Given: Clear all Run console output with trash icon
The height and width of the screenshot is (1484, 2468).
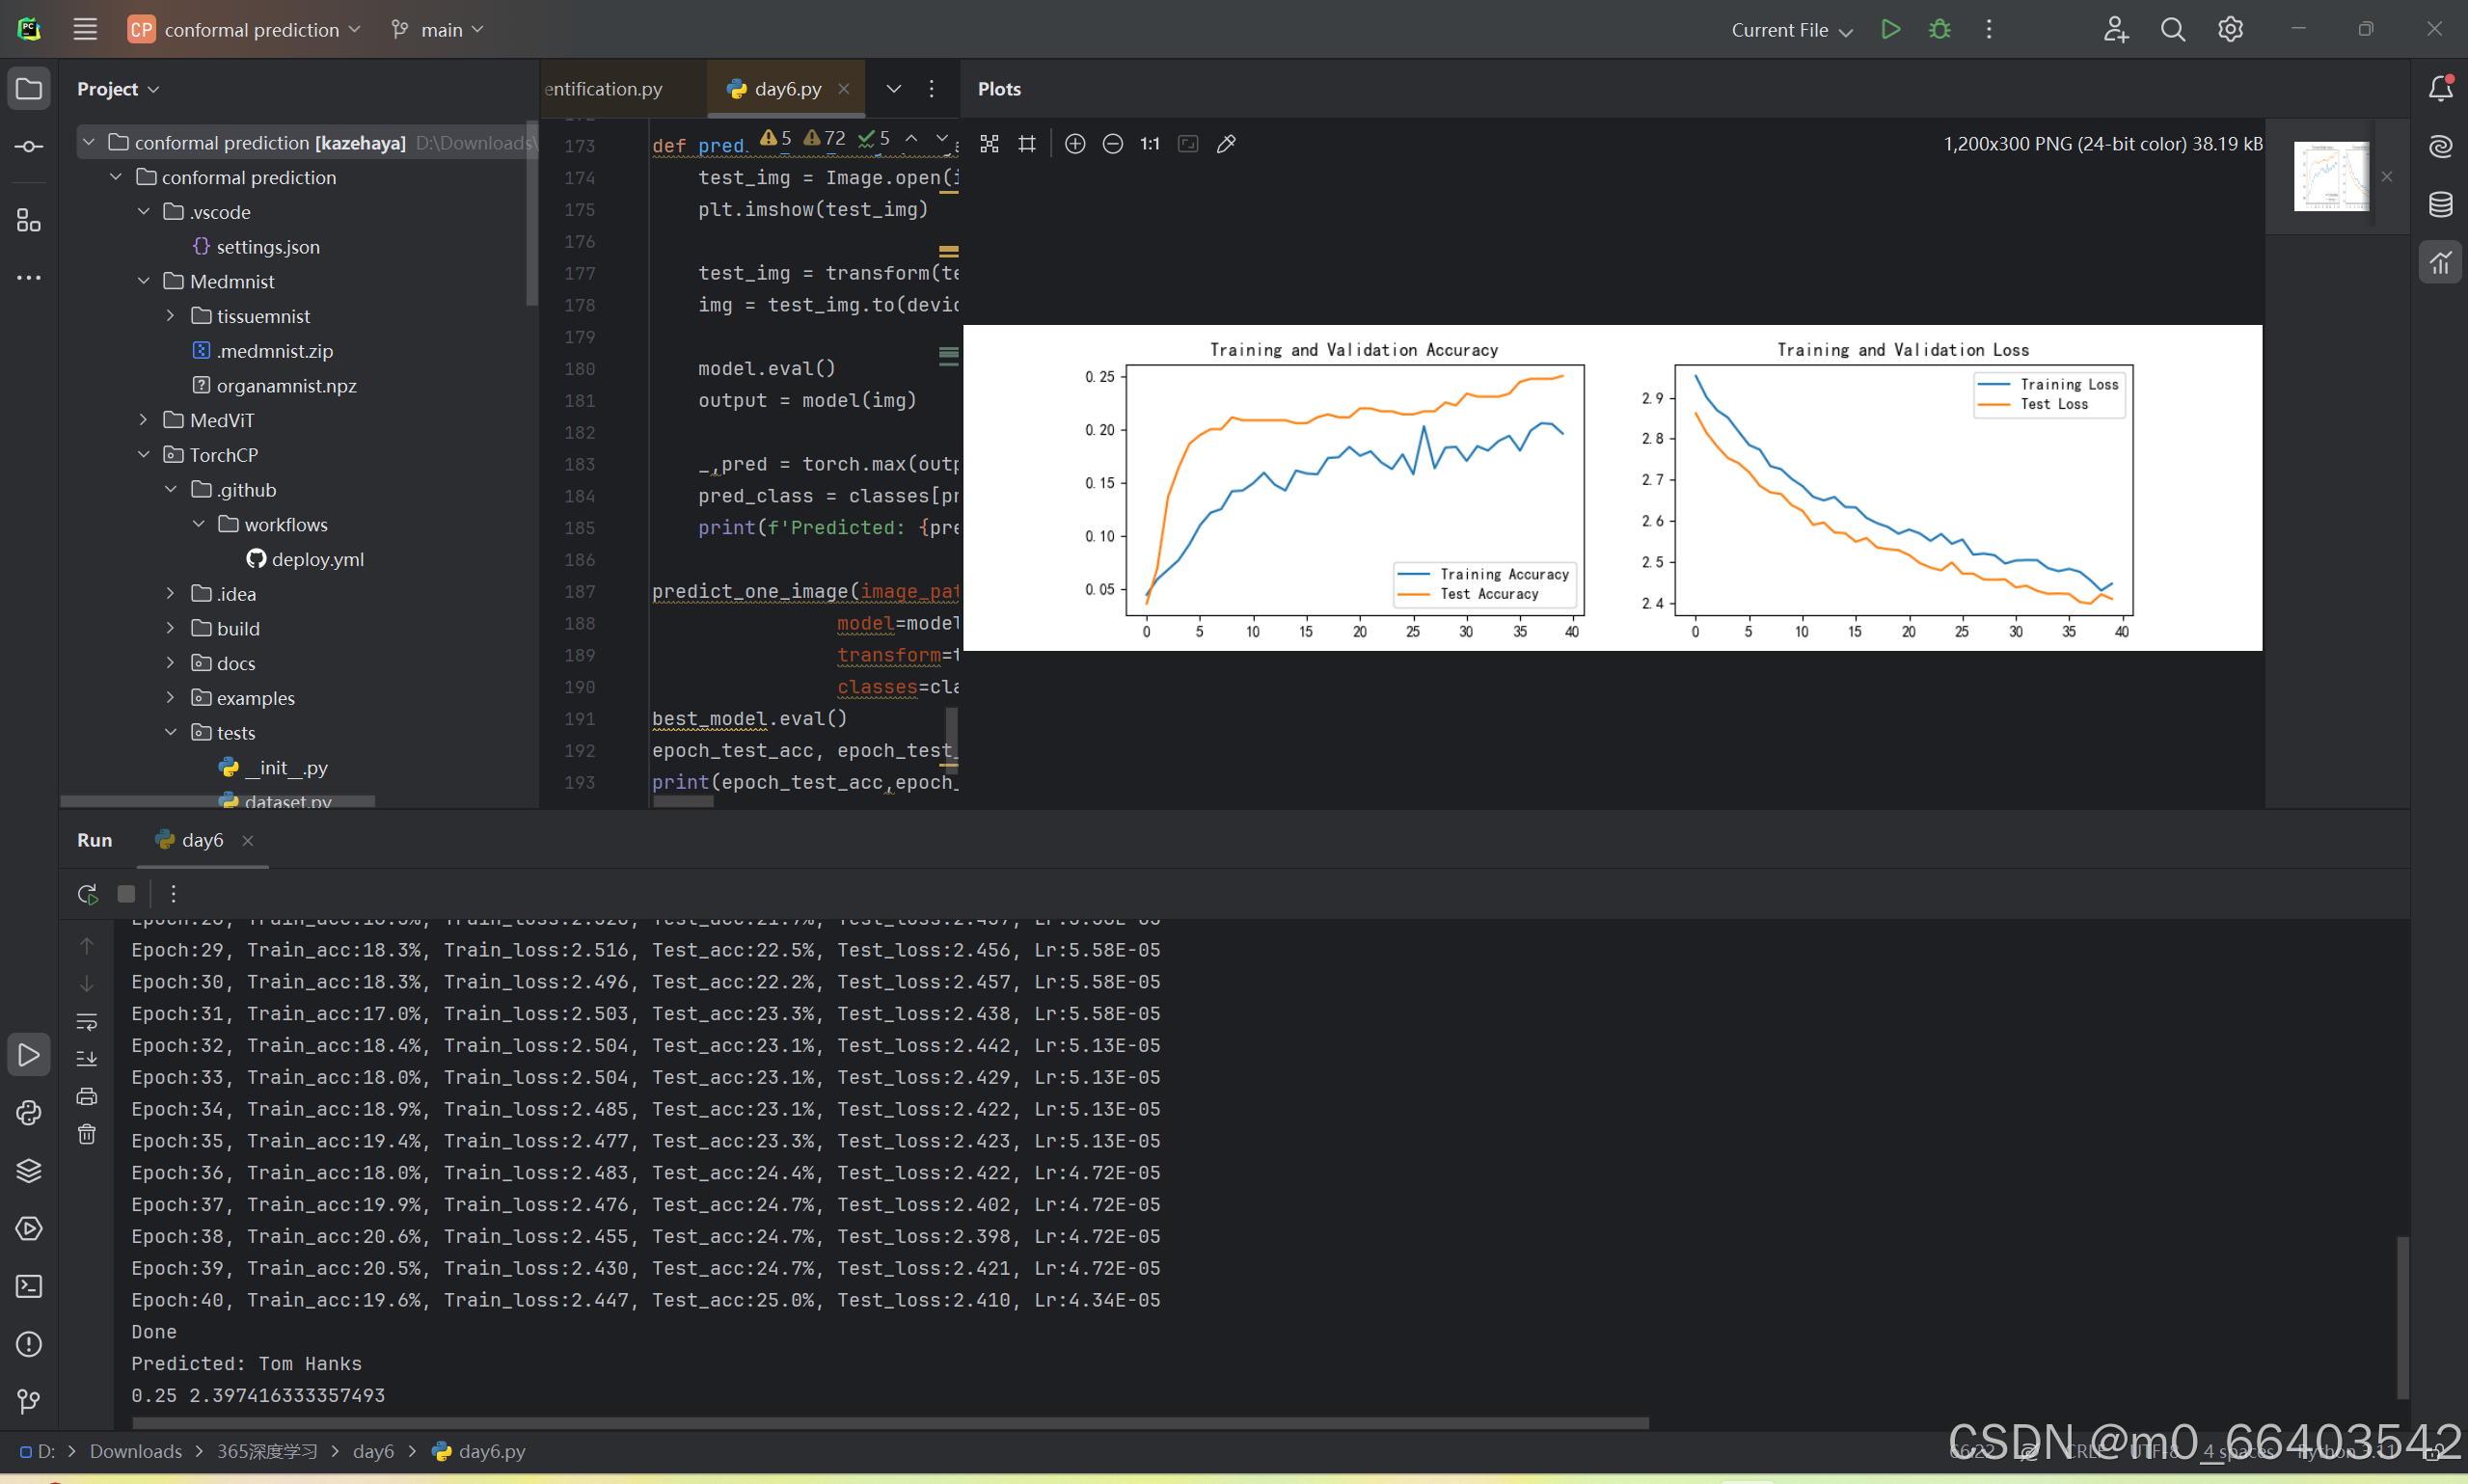Looking at the screenshot, I should coord(87,1134).
